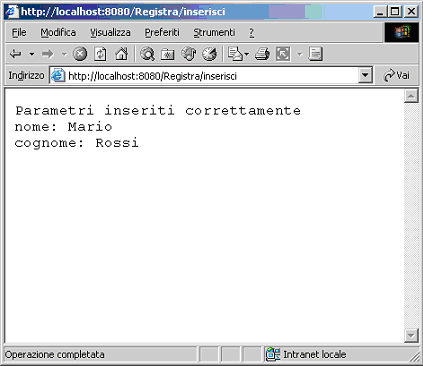Screen dimensions: 423x366
Task: Click the Vai go button
Action: point(396,75)
